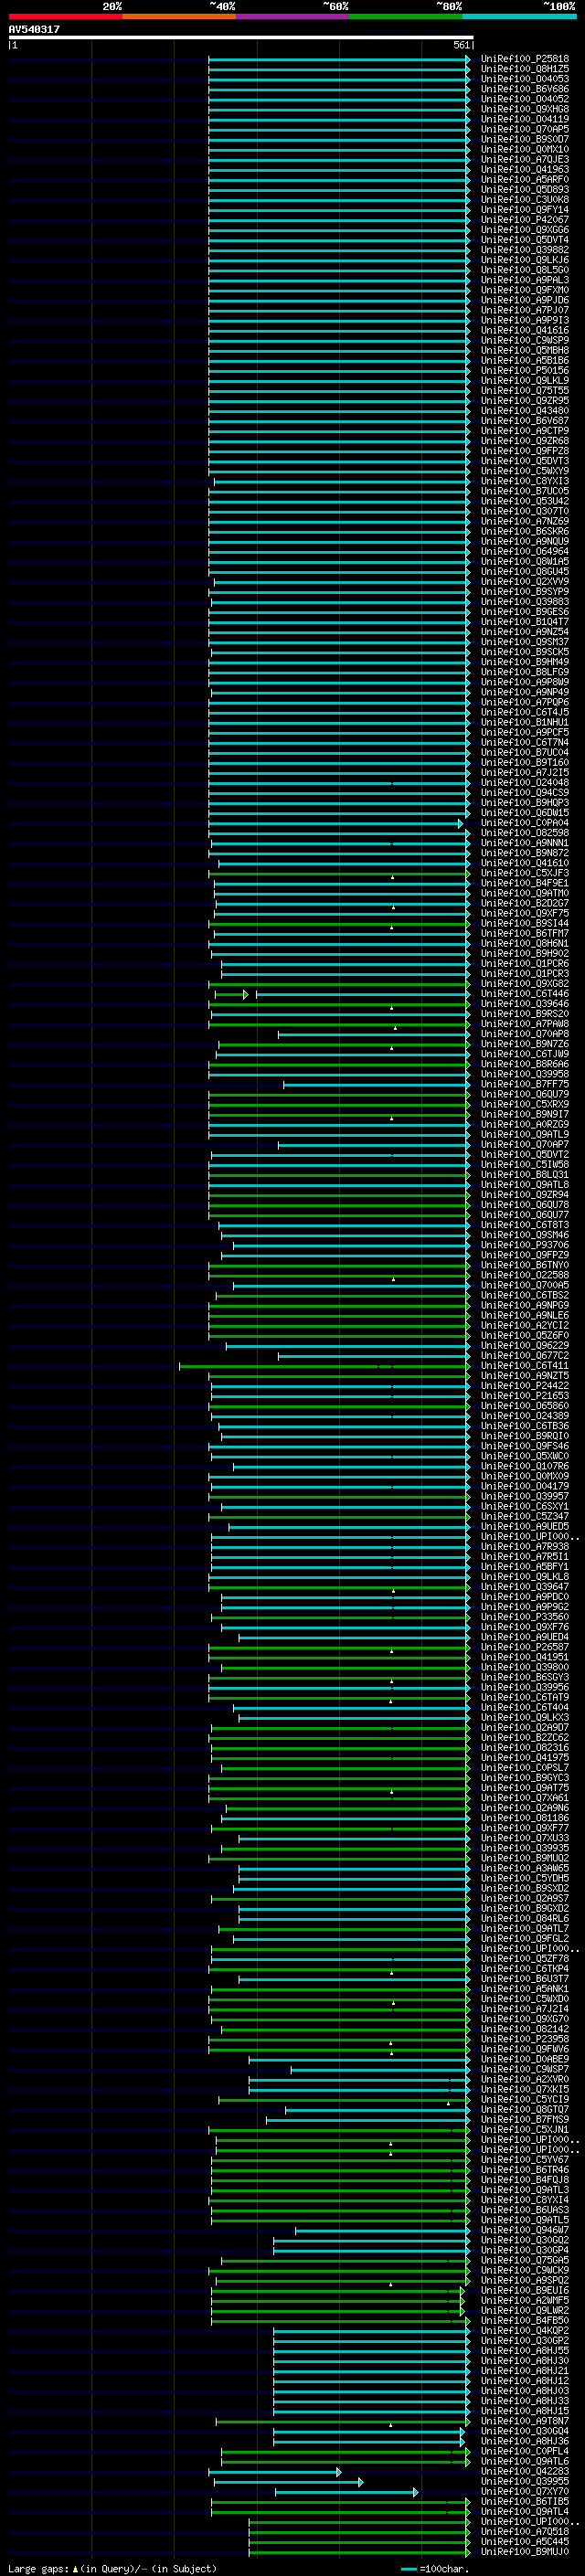Click the 'Large gaps' legend text
The image size is (585, 2576).
pyautogui.click(x=38, y=2568)
